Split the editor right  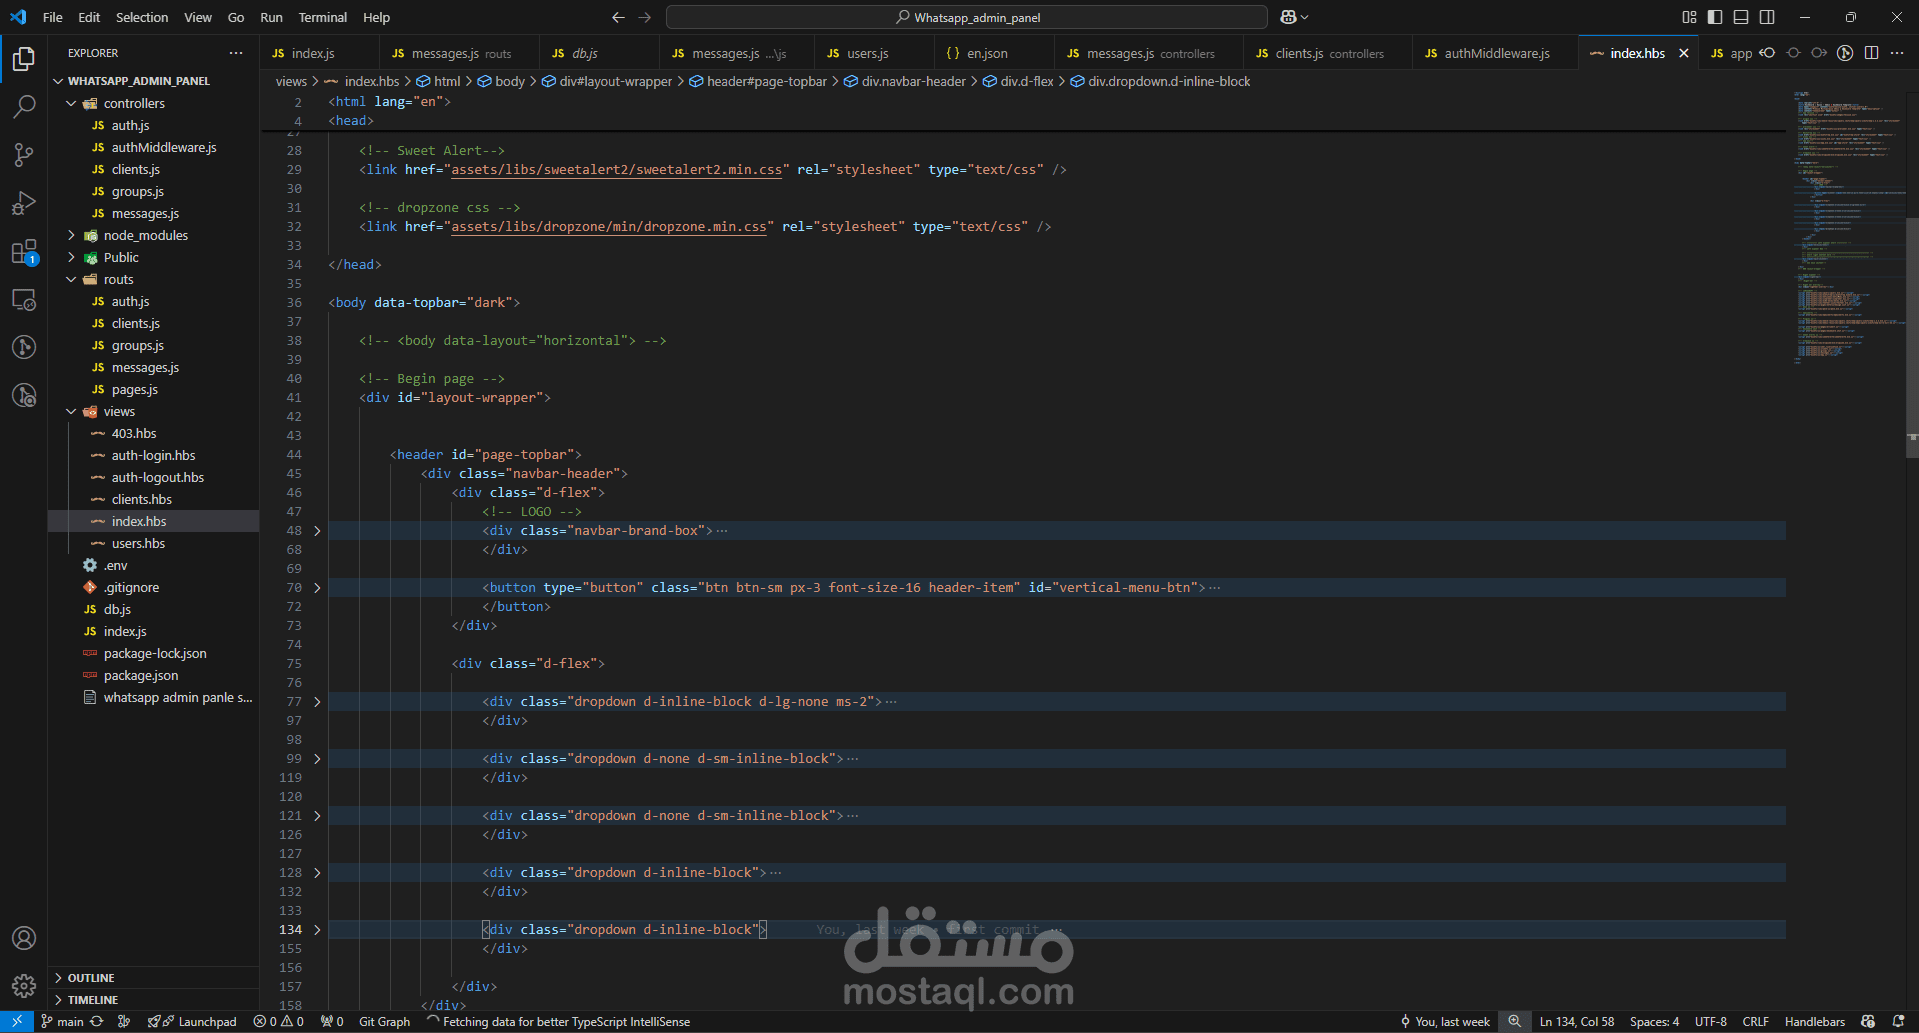tap(1871, 53)
